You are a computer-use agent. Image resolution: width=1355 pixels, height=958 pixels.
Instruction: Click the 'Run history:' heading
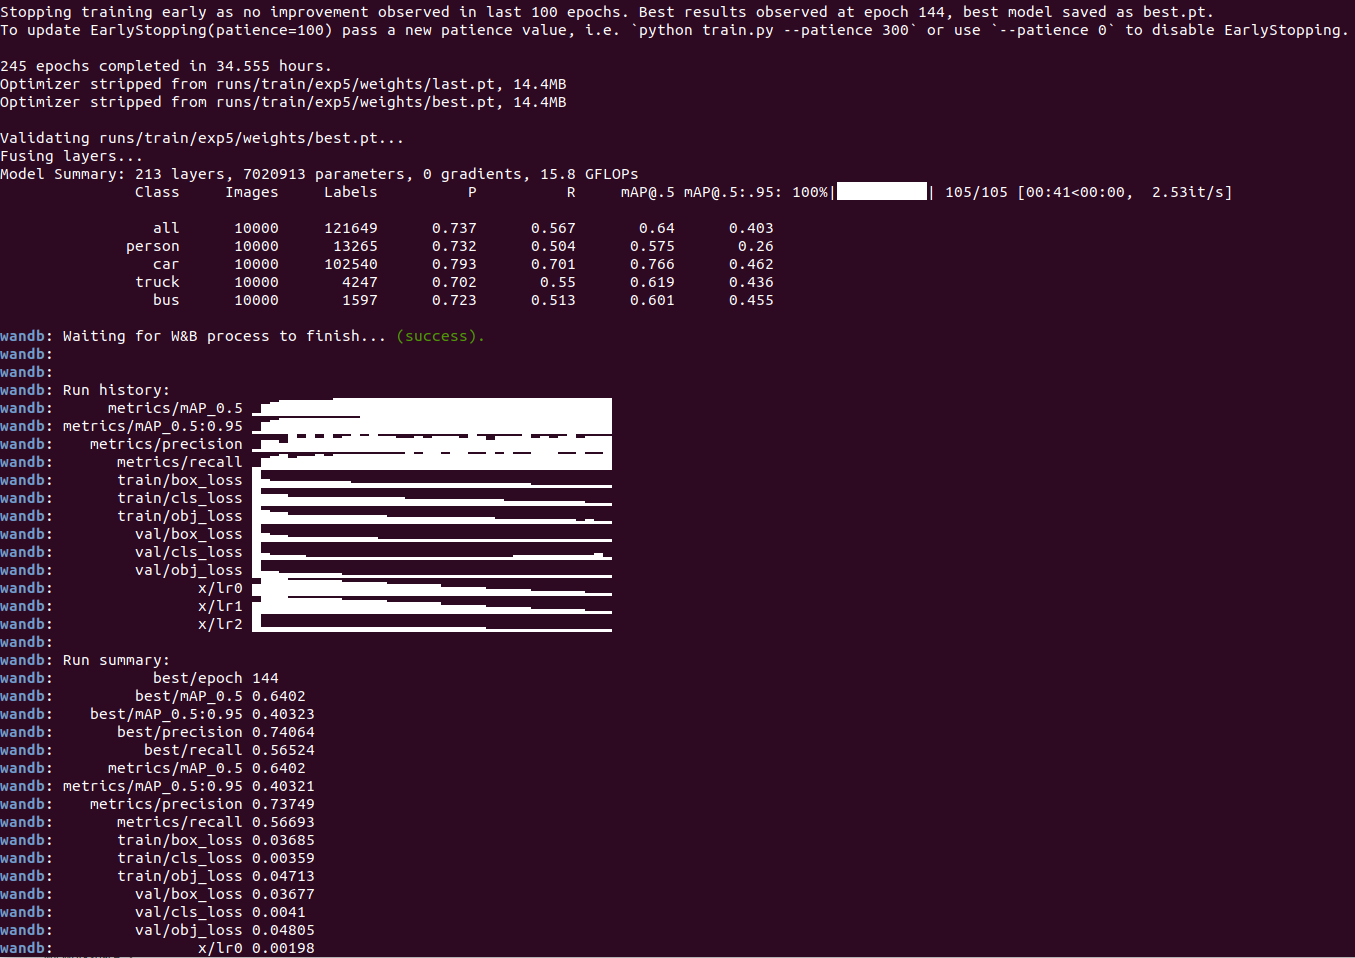[116, 390]
